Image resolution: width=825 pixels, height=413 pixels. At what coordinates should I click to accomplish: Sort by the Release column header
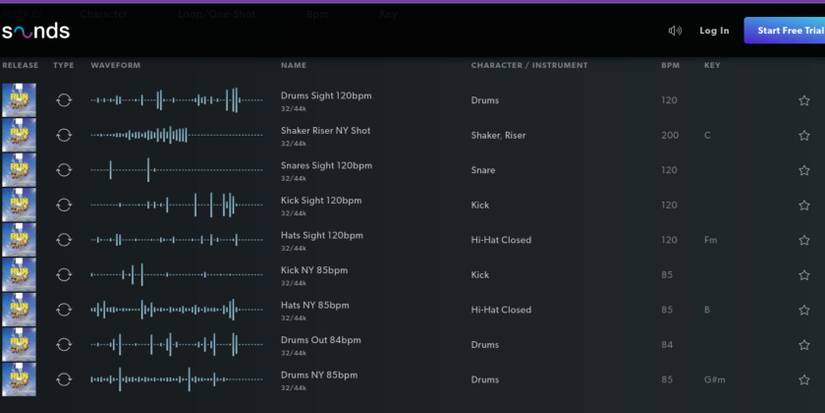20,65
